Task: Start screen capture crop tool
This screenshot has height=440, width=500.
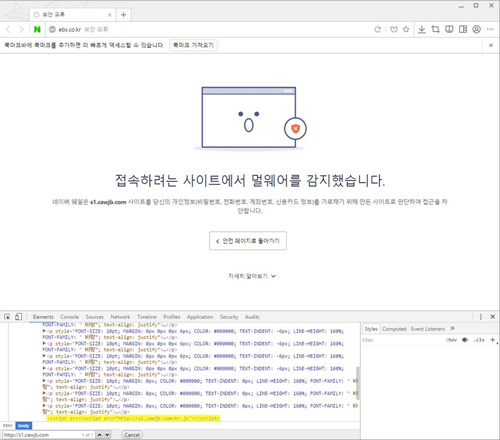Action: click(435, 29)
